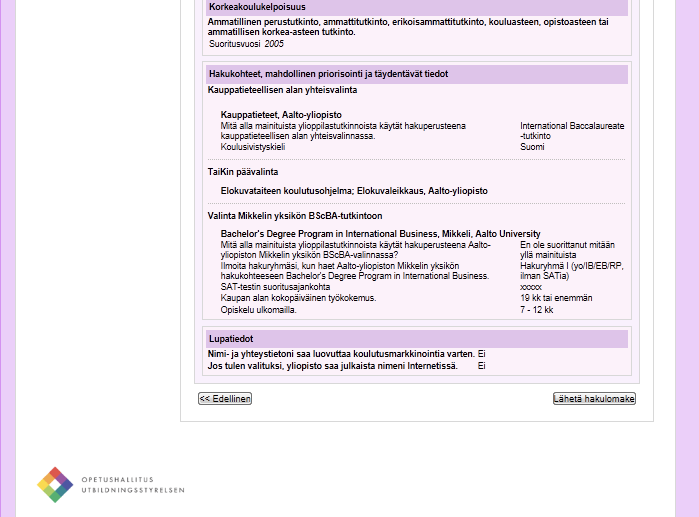Viewport: 699px width, 517px height.
Task: Click the Opetushallitus diamond logo
Action: 55,485
